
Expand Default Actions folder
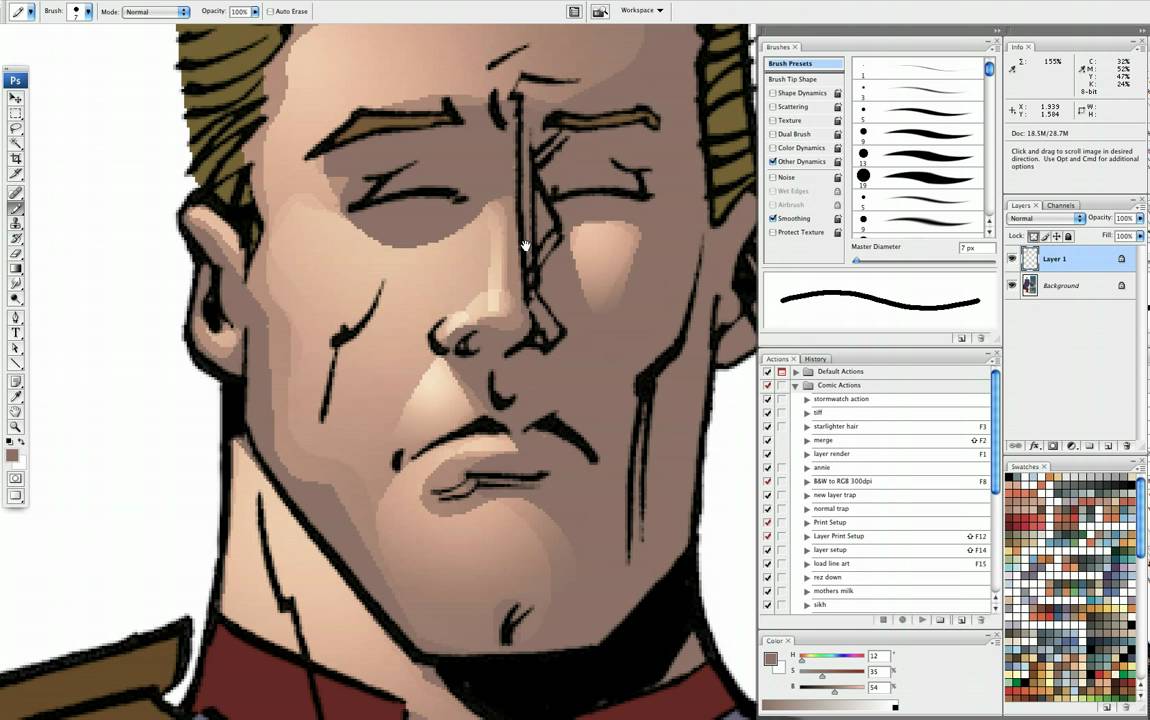coord(796,372)
